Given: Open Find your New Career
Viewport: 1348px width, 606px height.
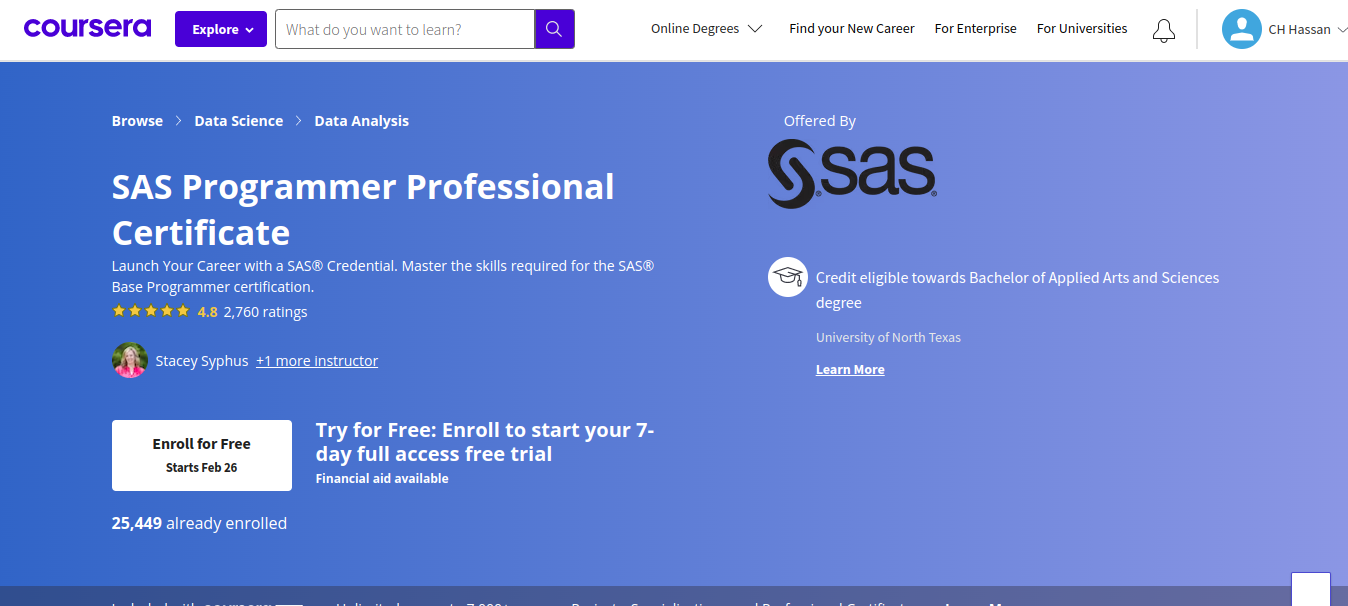Looking at the screenshot, I should (852, 29).
